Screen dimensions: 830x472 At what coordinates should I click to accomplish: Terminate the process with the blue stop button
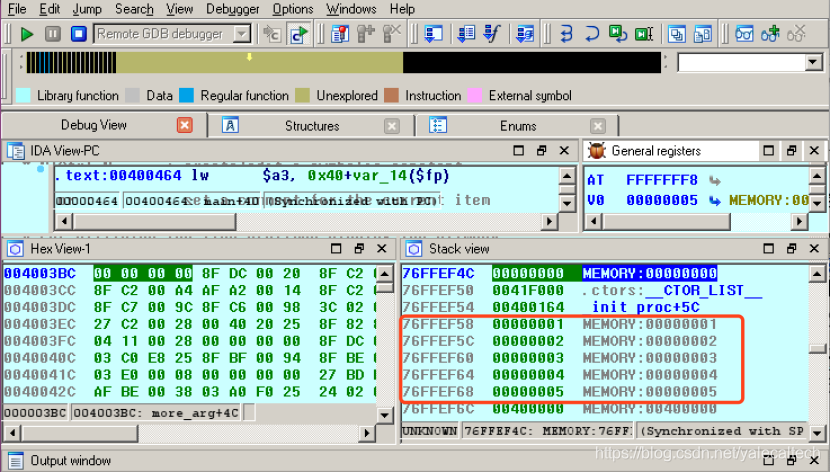pos(79,34)
